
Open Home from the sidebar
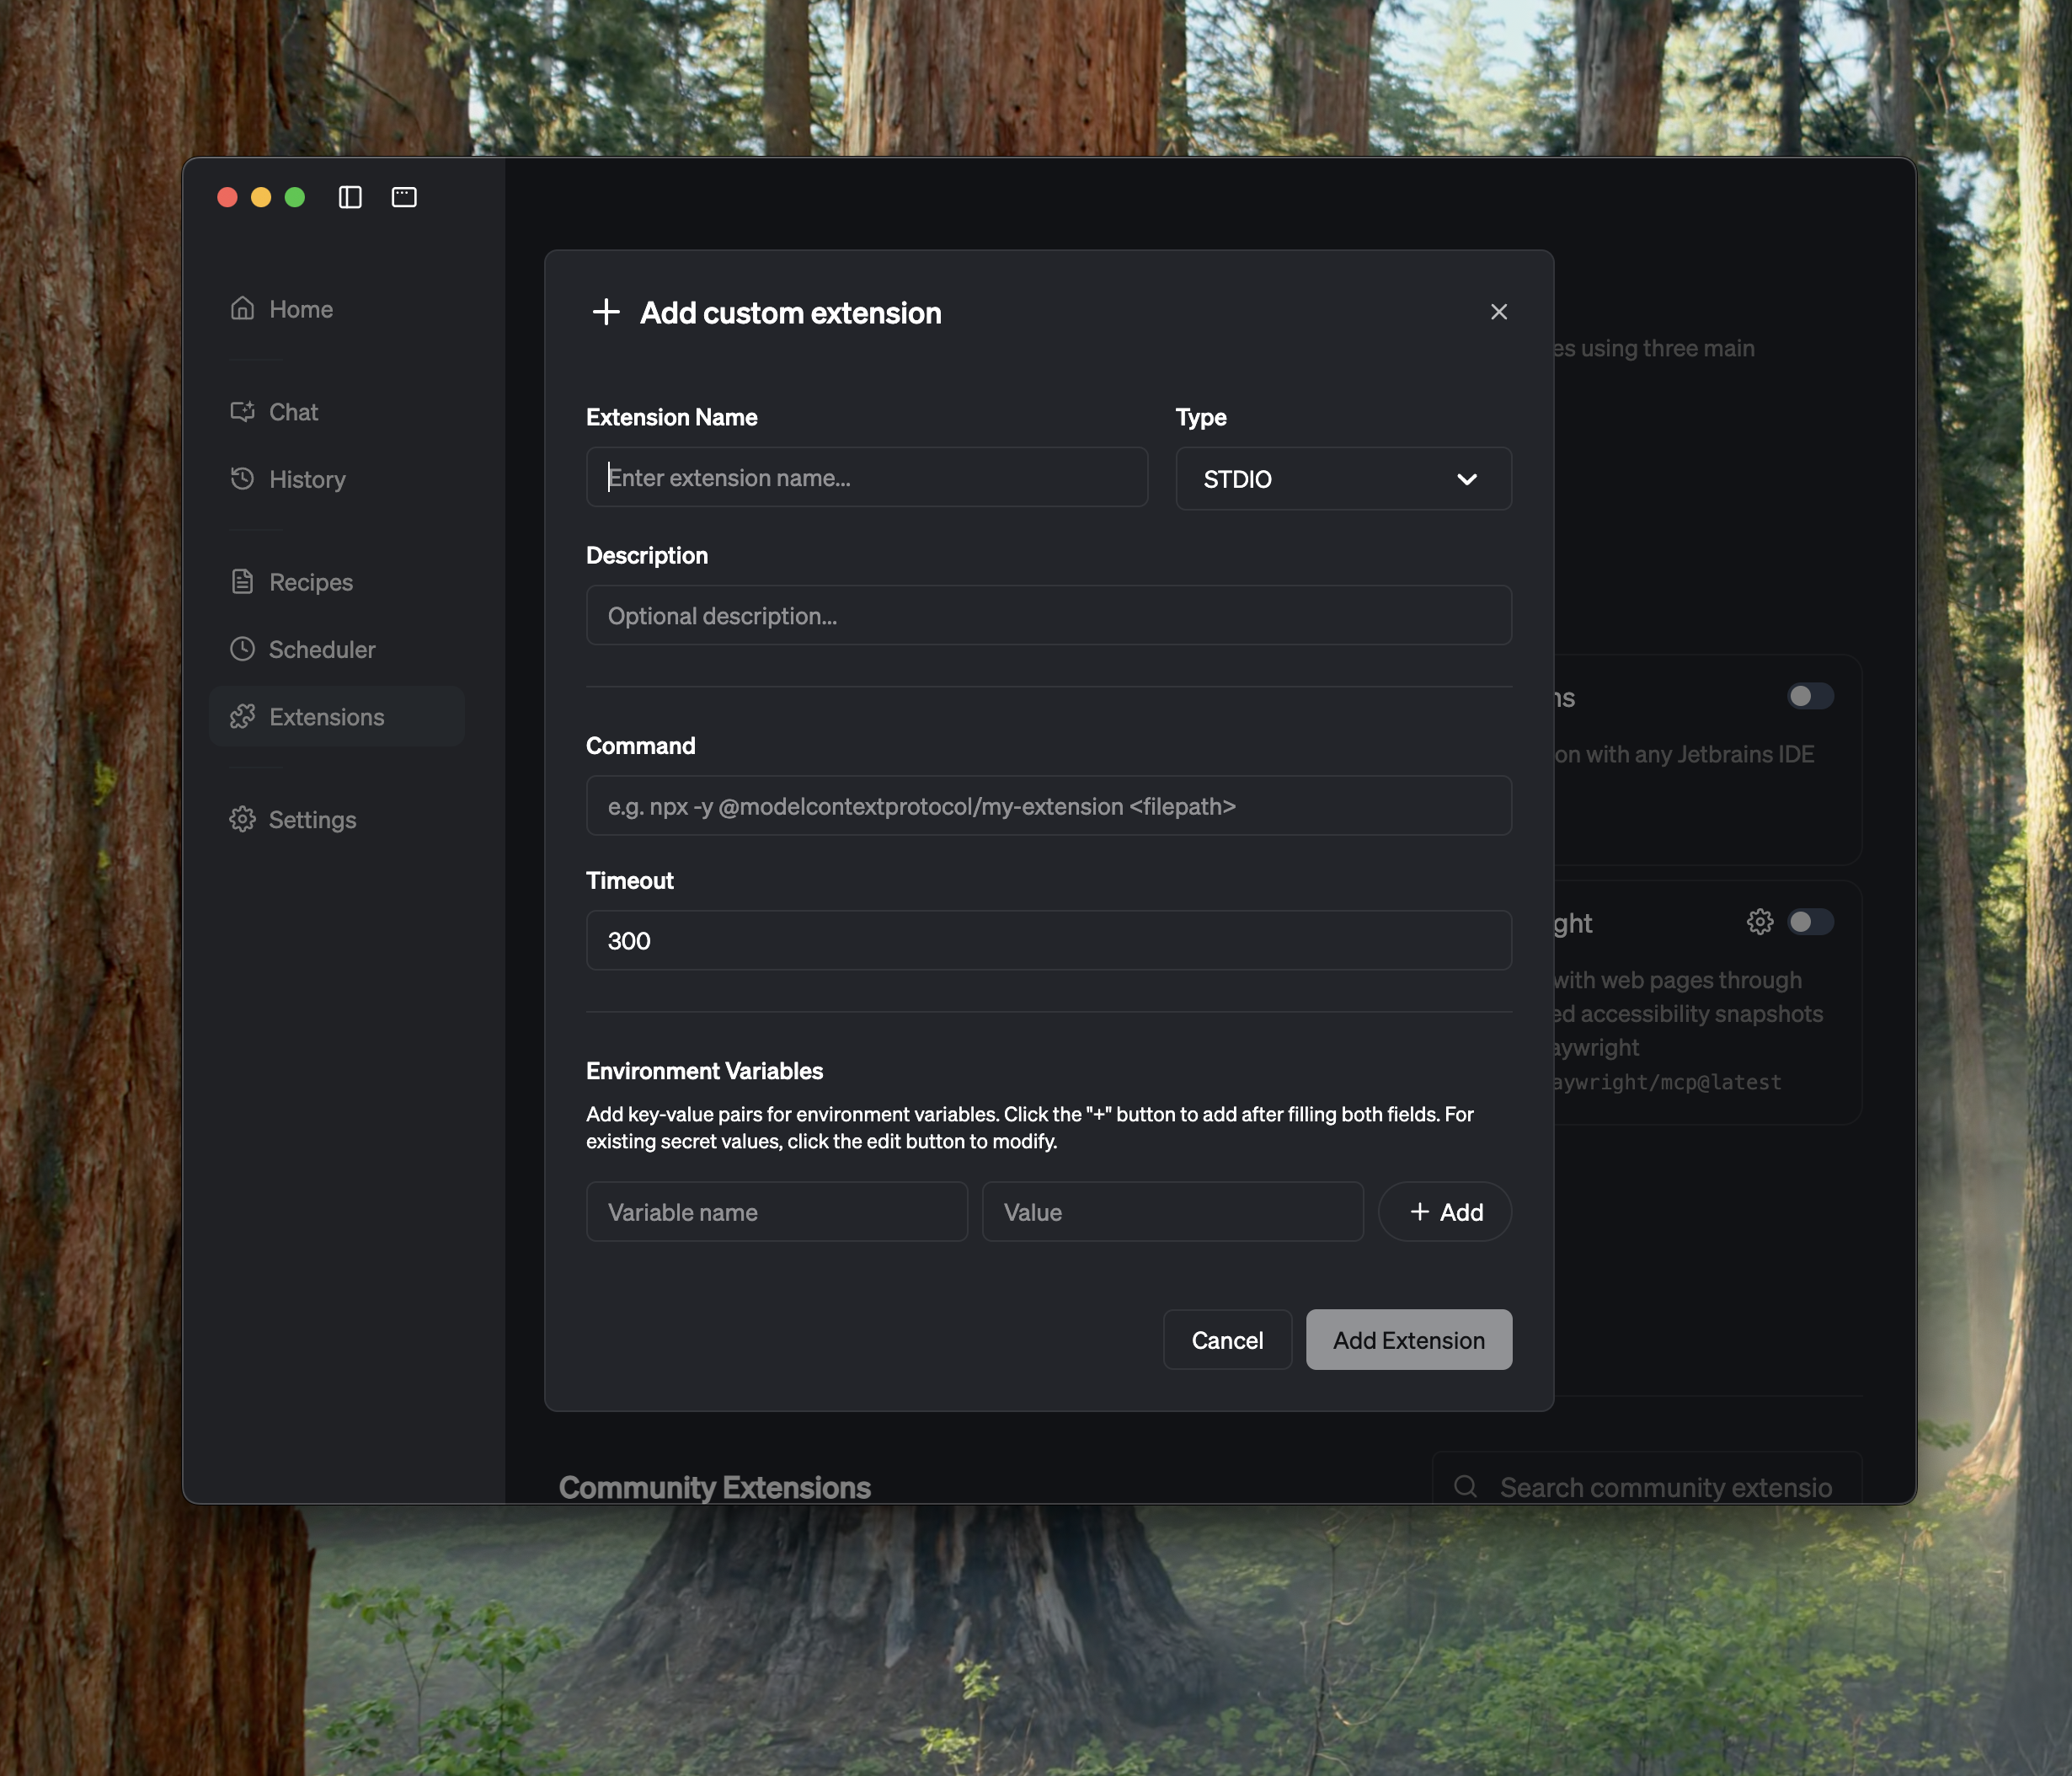click(301, 309)
